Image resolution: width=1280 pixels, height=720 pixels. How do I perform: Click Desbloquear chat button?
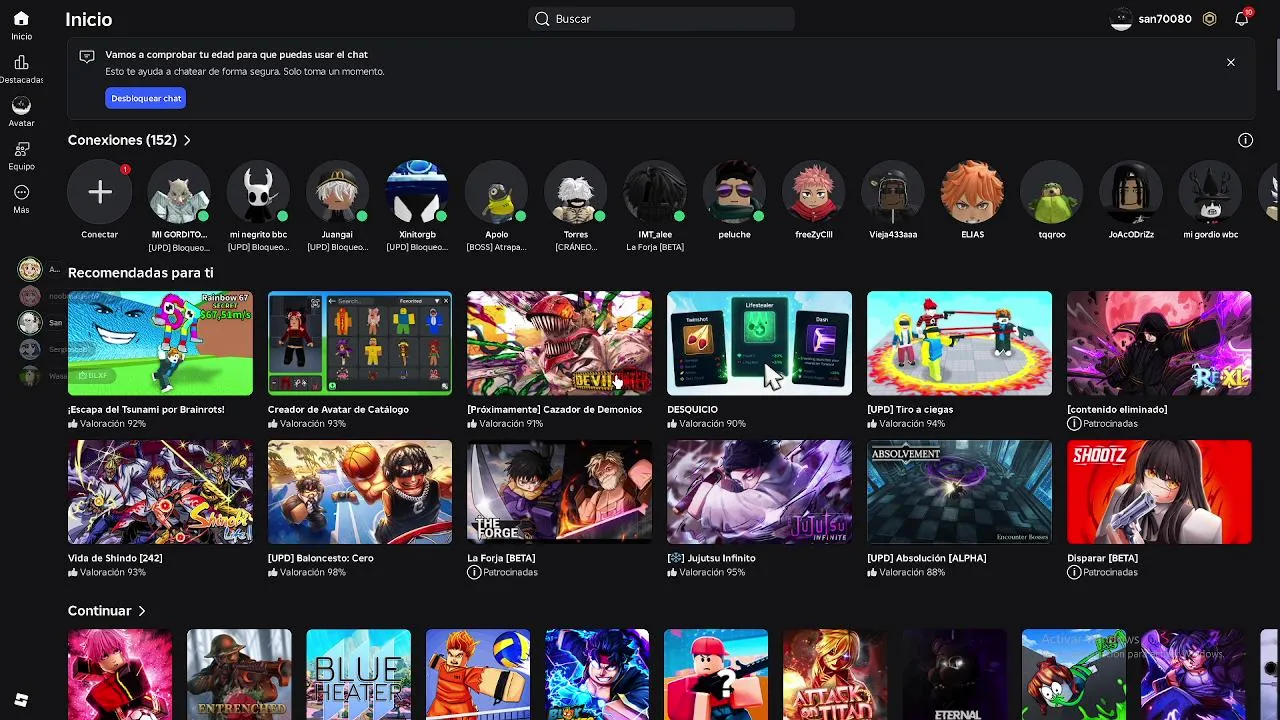[146, 98]
